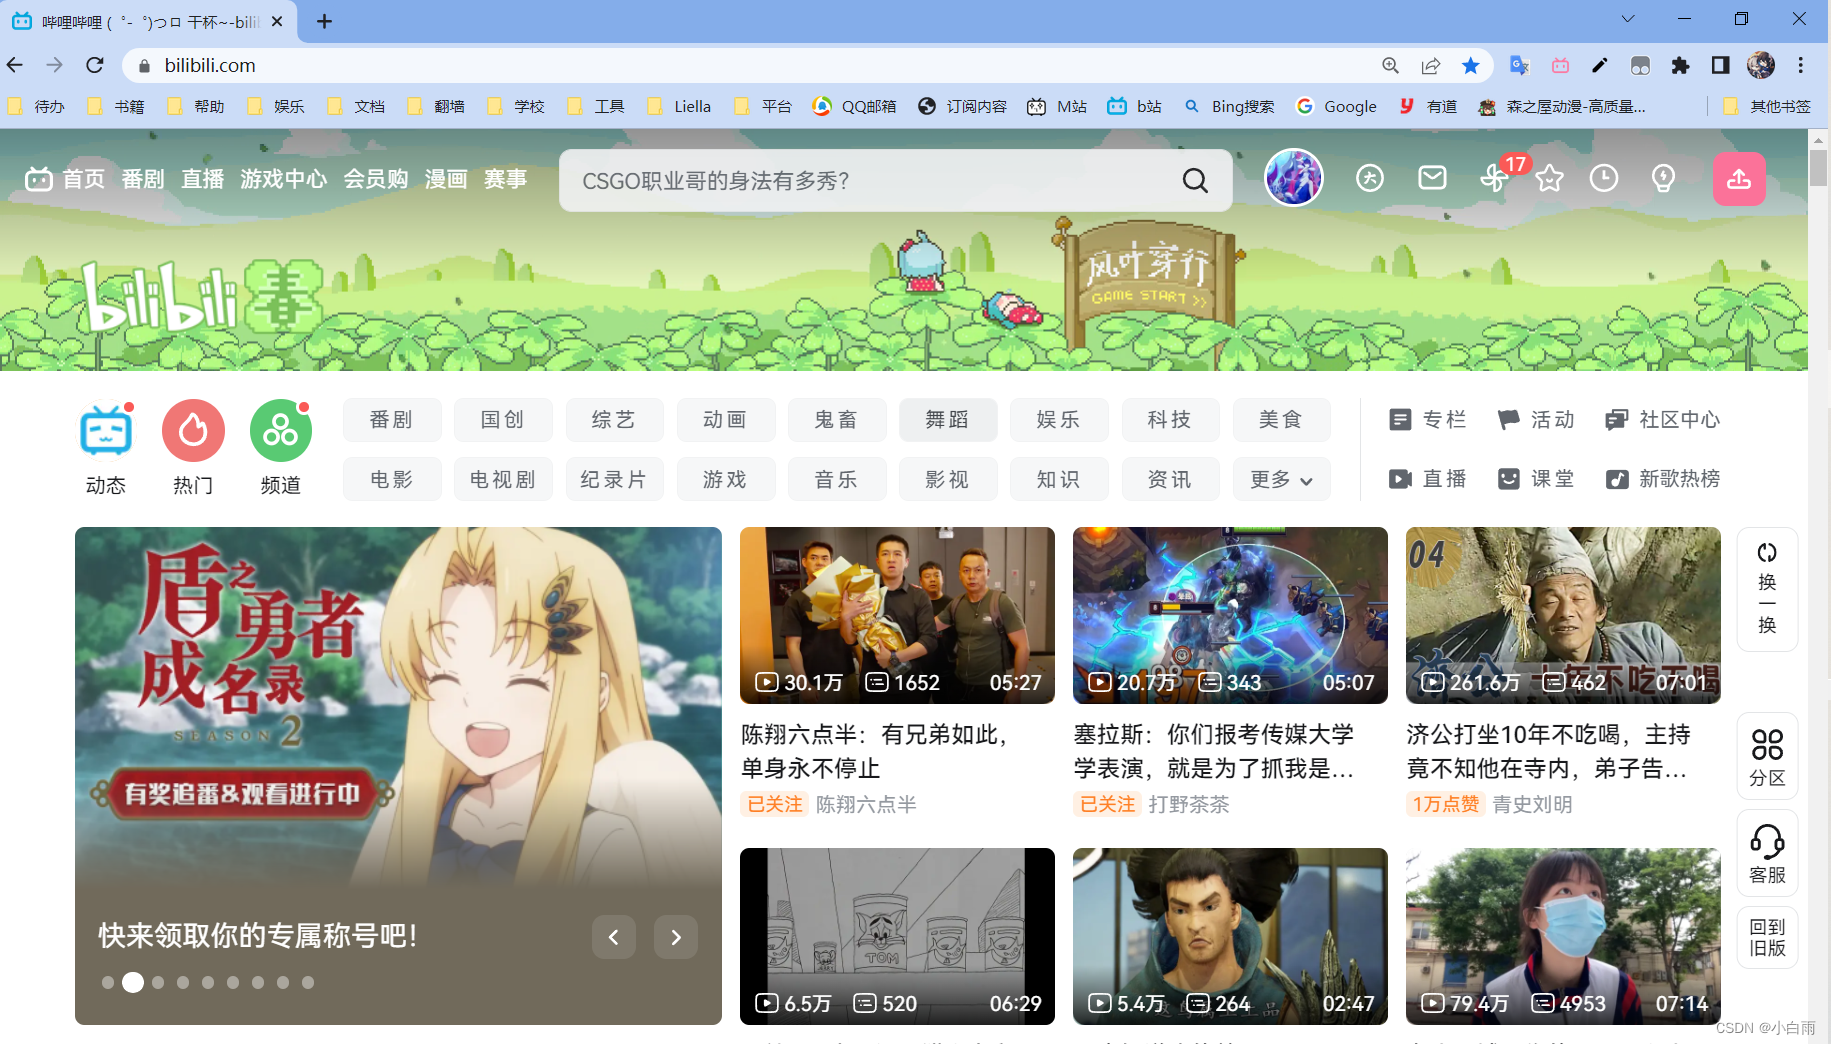Image resolution: width=1831 pixels, height=1044 pixels.
Task: Open the 动态 icon below banner
Action: tap(106, 431)
